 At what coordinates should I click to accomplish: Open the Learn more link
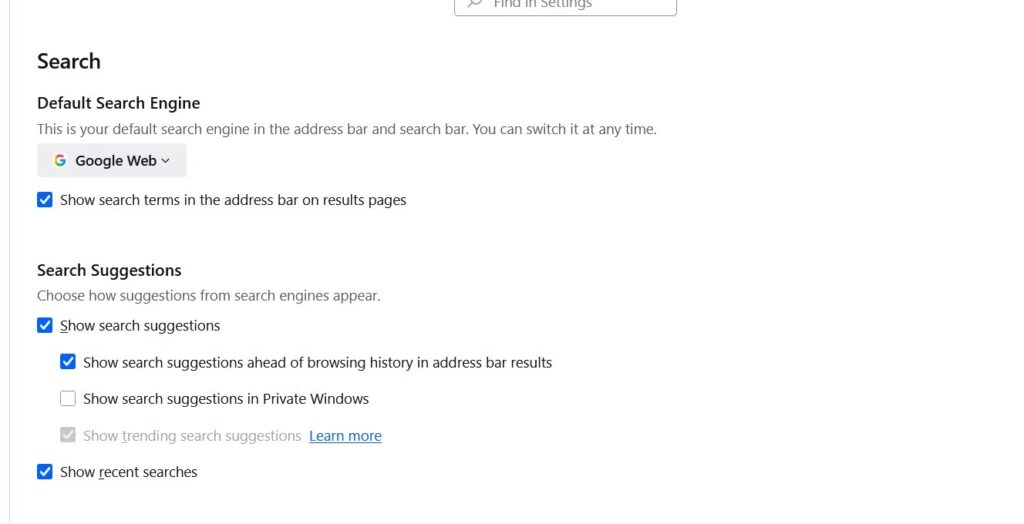click(x=345, y=436)
